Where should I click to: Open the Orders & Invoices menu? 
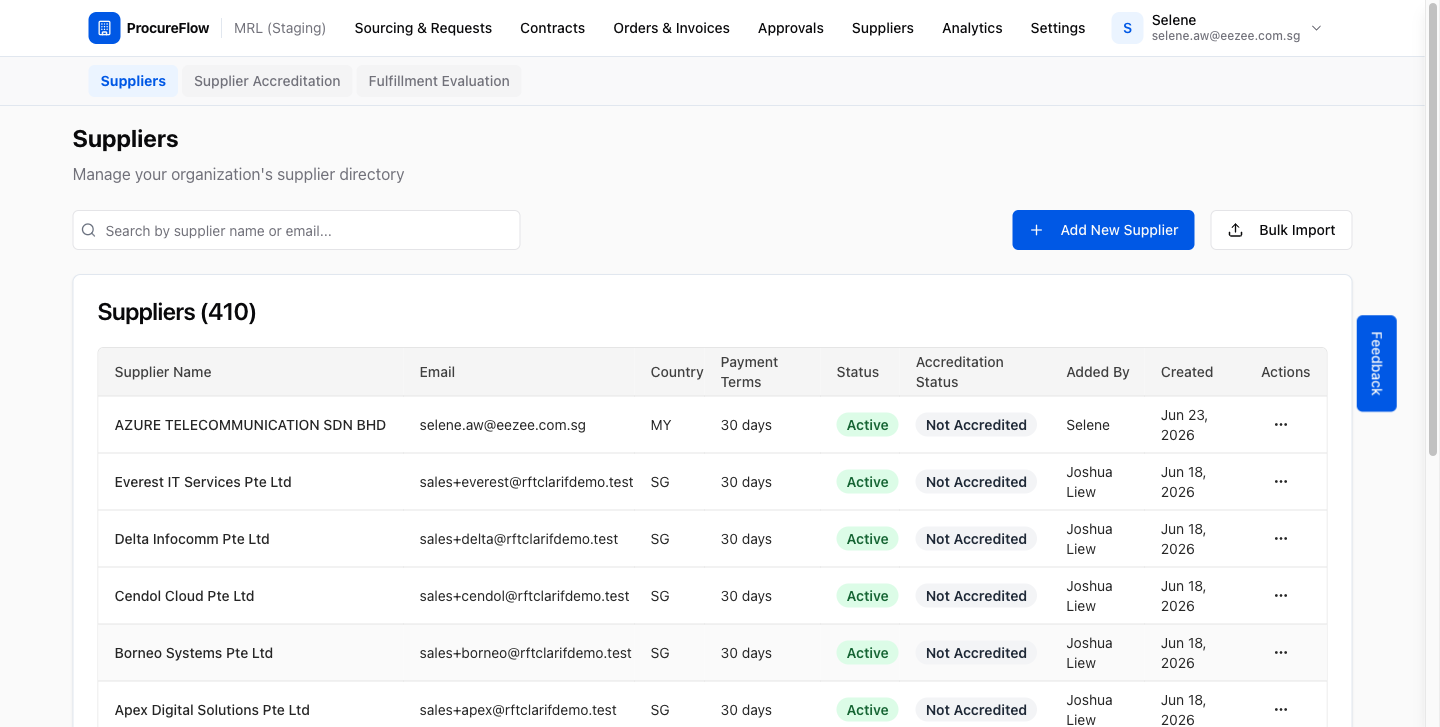point(671,28)
